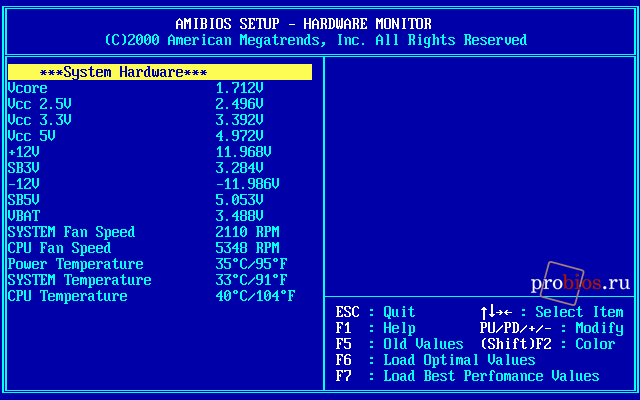
Task: Select the +12V label
Action: click(24, 152)
